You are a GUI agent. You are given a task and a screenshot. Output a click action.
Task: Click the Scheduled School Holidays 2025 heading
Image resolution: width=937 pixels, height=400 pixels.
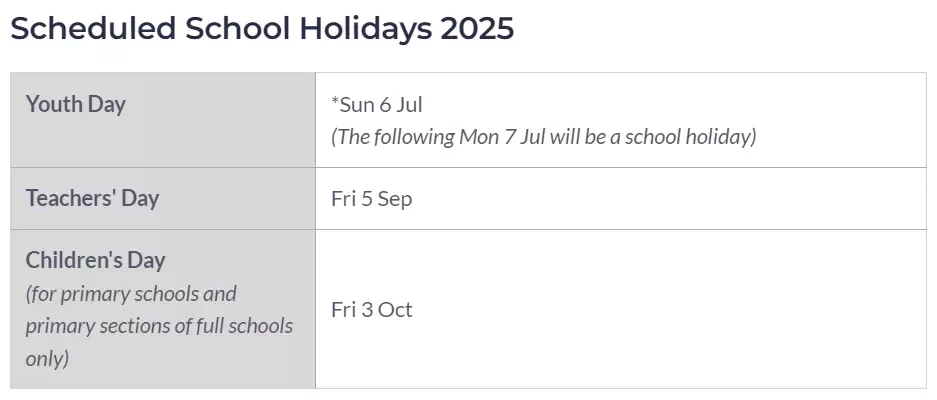click(x=262, y=29)
